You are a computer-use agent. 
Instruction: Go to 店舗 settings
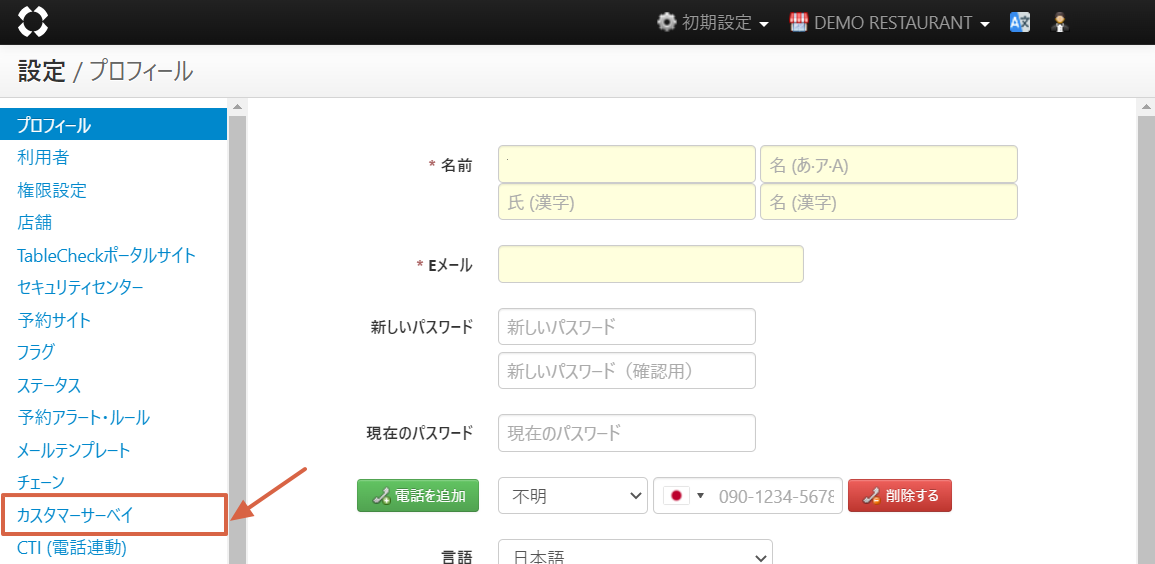pyautogui.click(x=35, y=222)
